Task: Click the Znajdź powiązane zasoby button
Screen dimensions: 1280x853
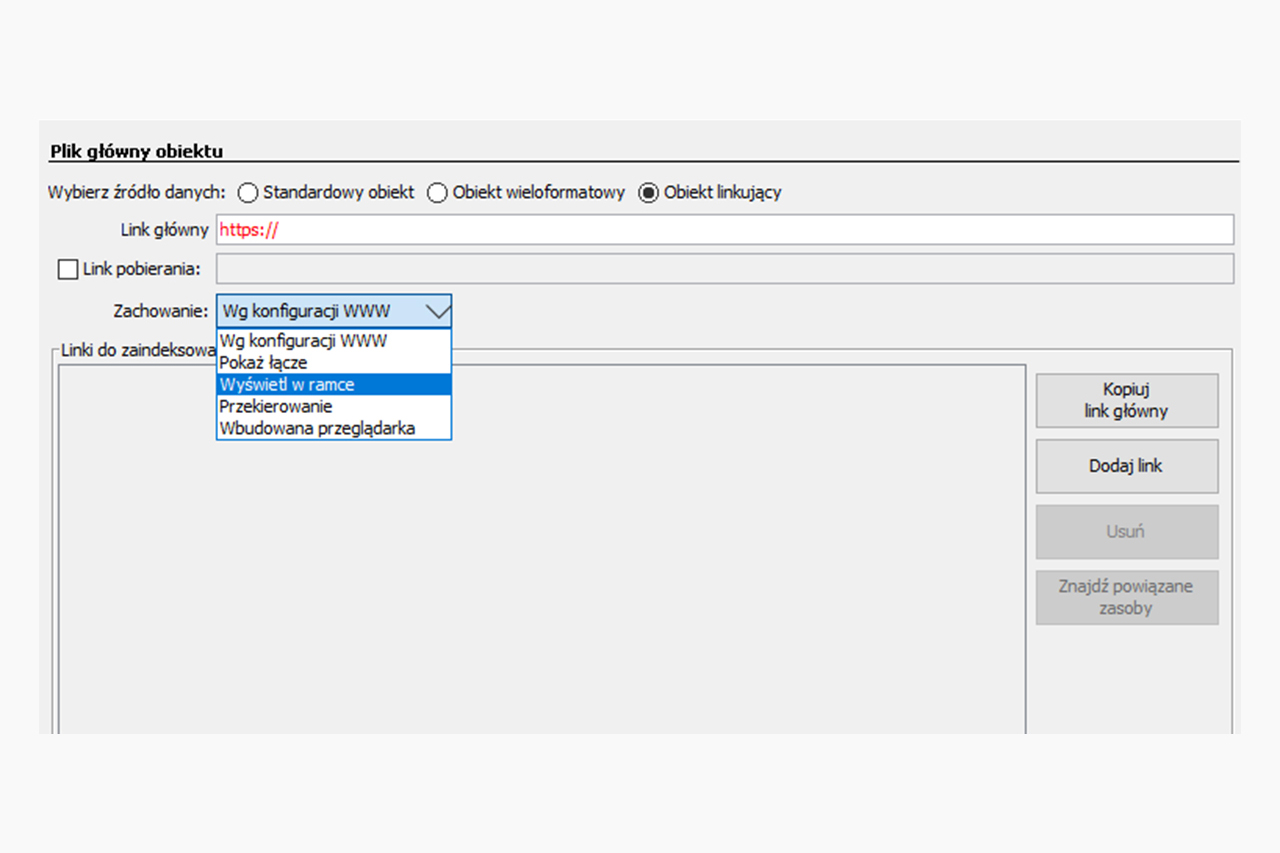Action: [x=1126, y=597]
